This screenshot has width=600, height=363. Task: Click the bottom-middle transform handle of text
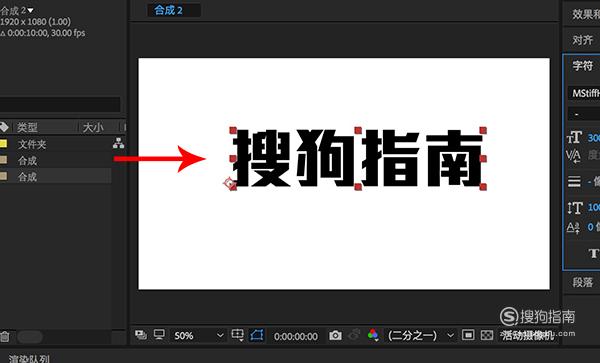pos(358,187)
